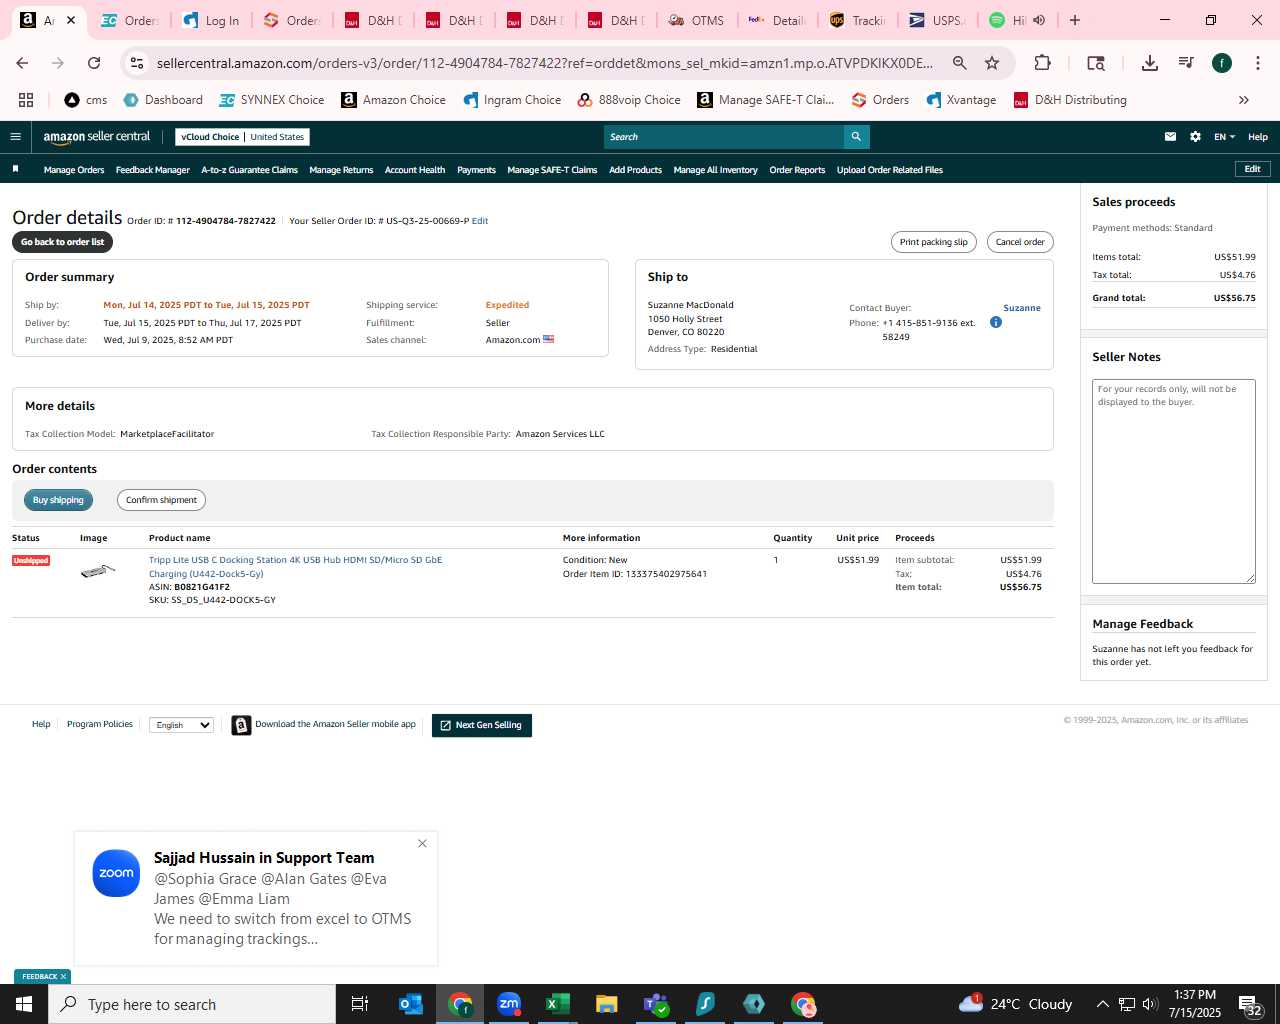
Task: Show hidden system tray icons
Action: (1102, 1004)
